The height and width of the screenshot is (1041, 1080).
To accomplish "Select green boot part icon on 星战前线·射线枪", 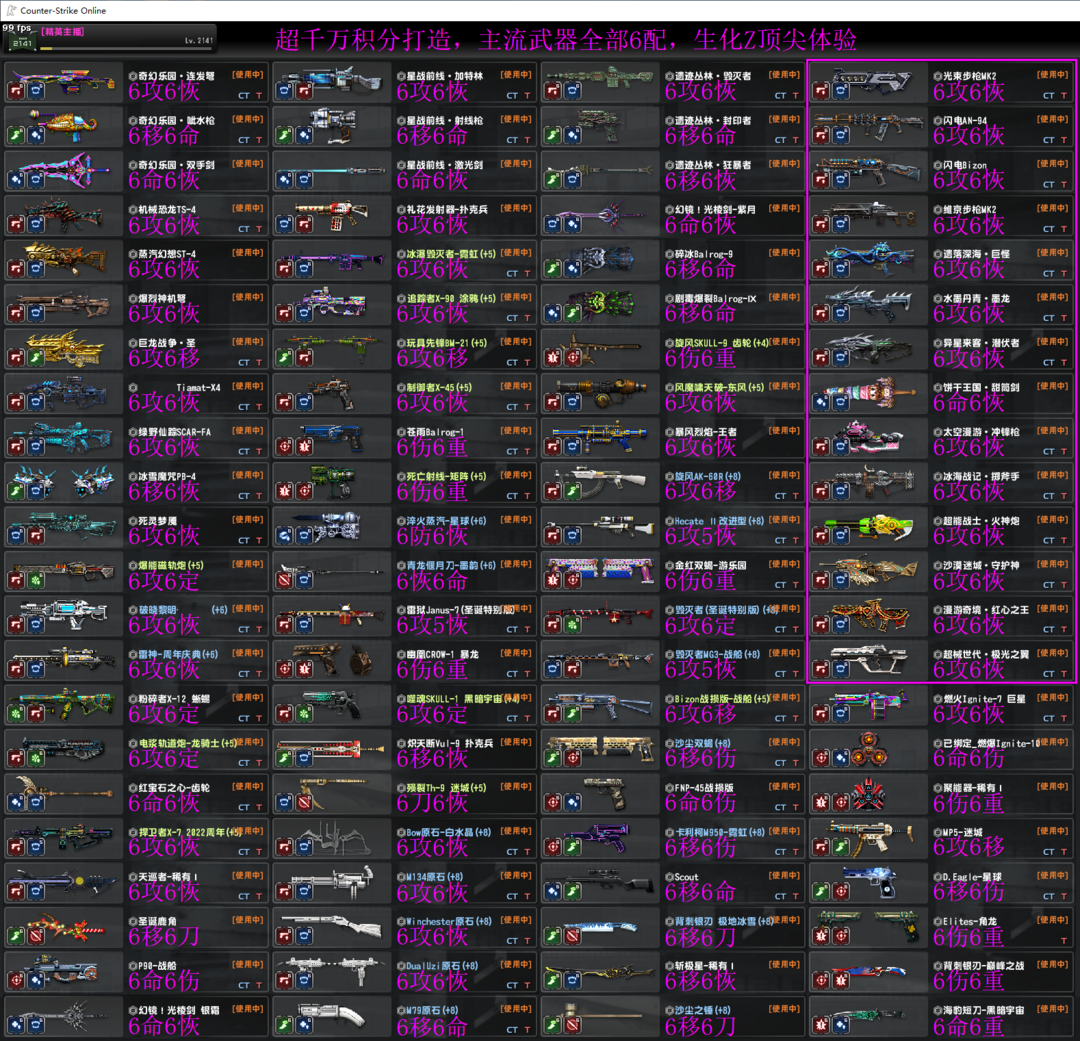I will pos(284,136).
